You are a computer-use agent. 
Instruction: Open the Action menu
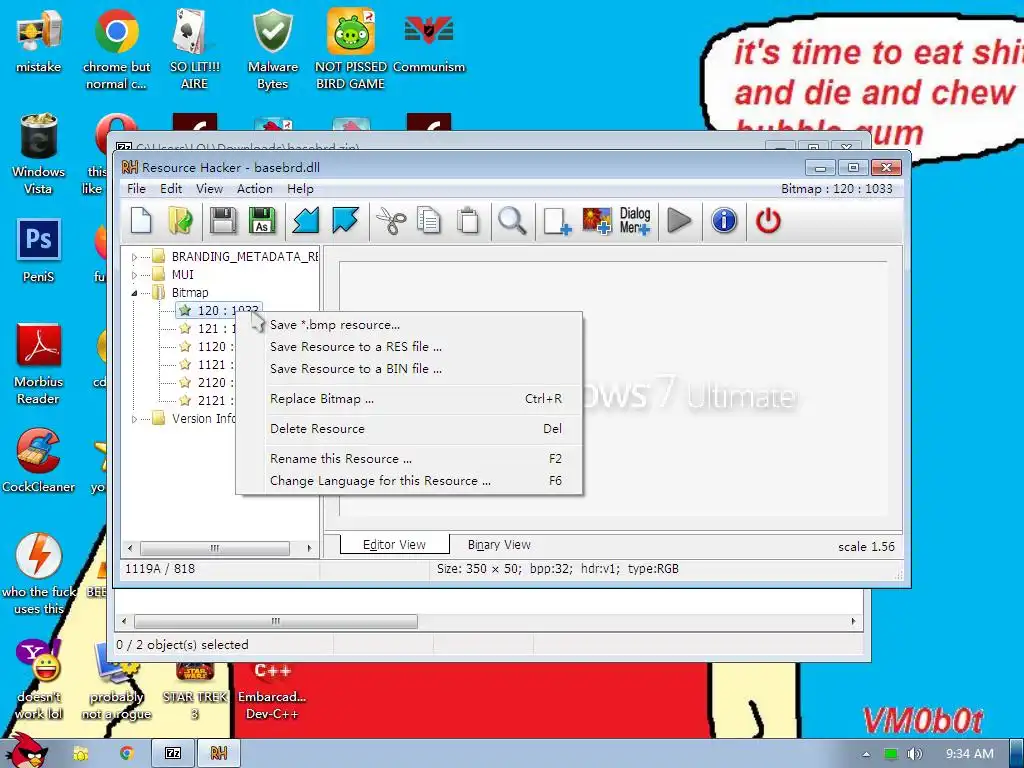(255, 189)
